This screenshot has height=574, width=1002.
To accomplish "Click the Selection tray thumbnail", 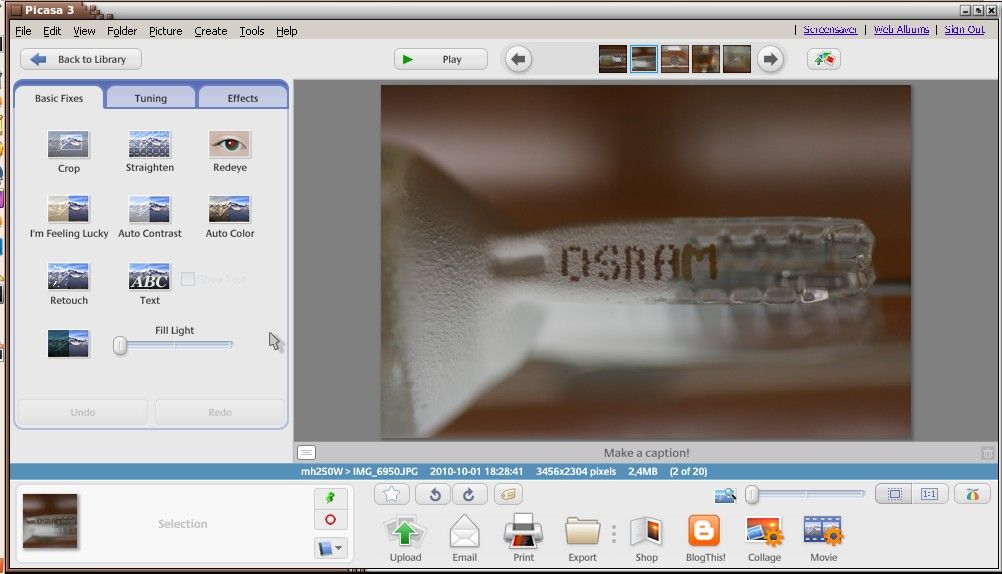I will pyautogui.click(x=50, y=521).
